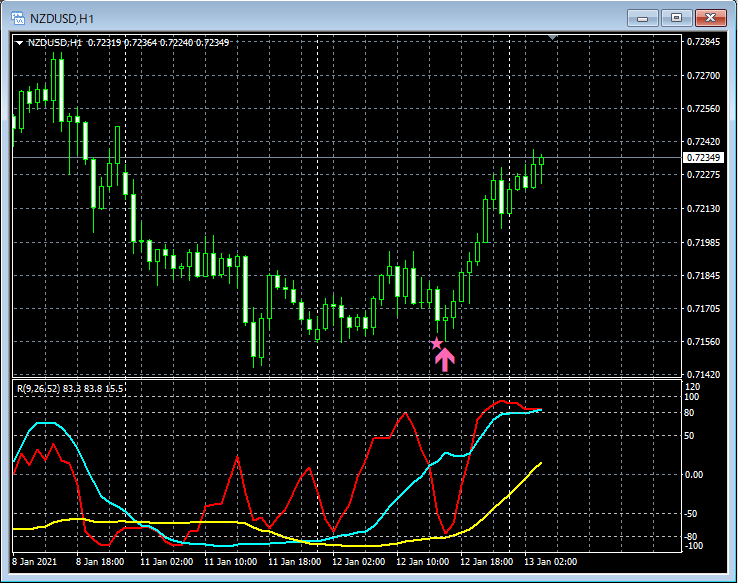Image resolution: width=739 pixels, height=583 pixels.
Task: Click the grey chart shift triangle marker
Action: pyautogui.click(x=553, y=38)
